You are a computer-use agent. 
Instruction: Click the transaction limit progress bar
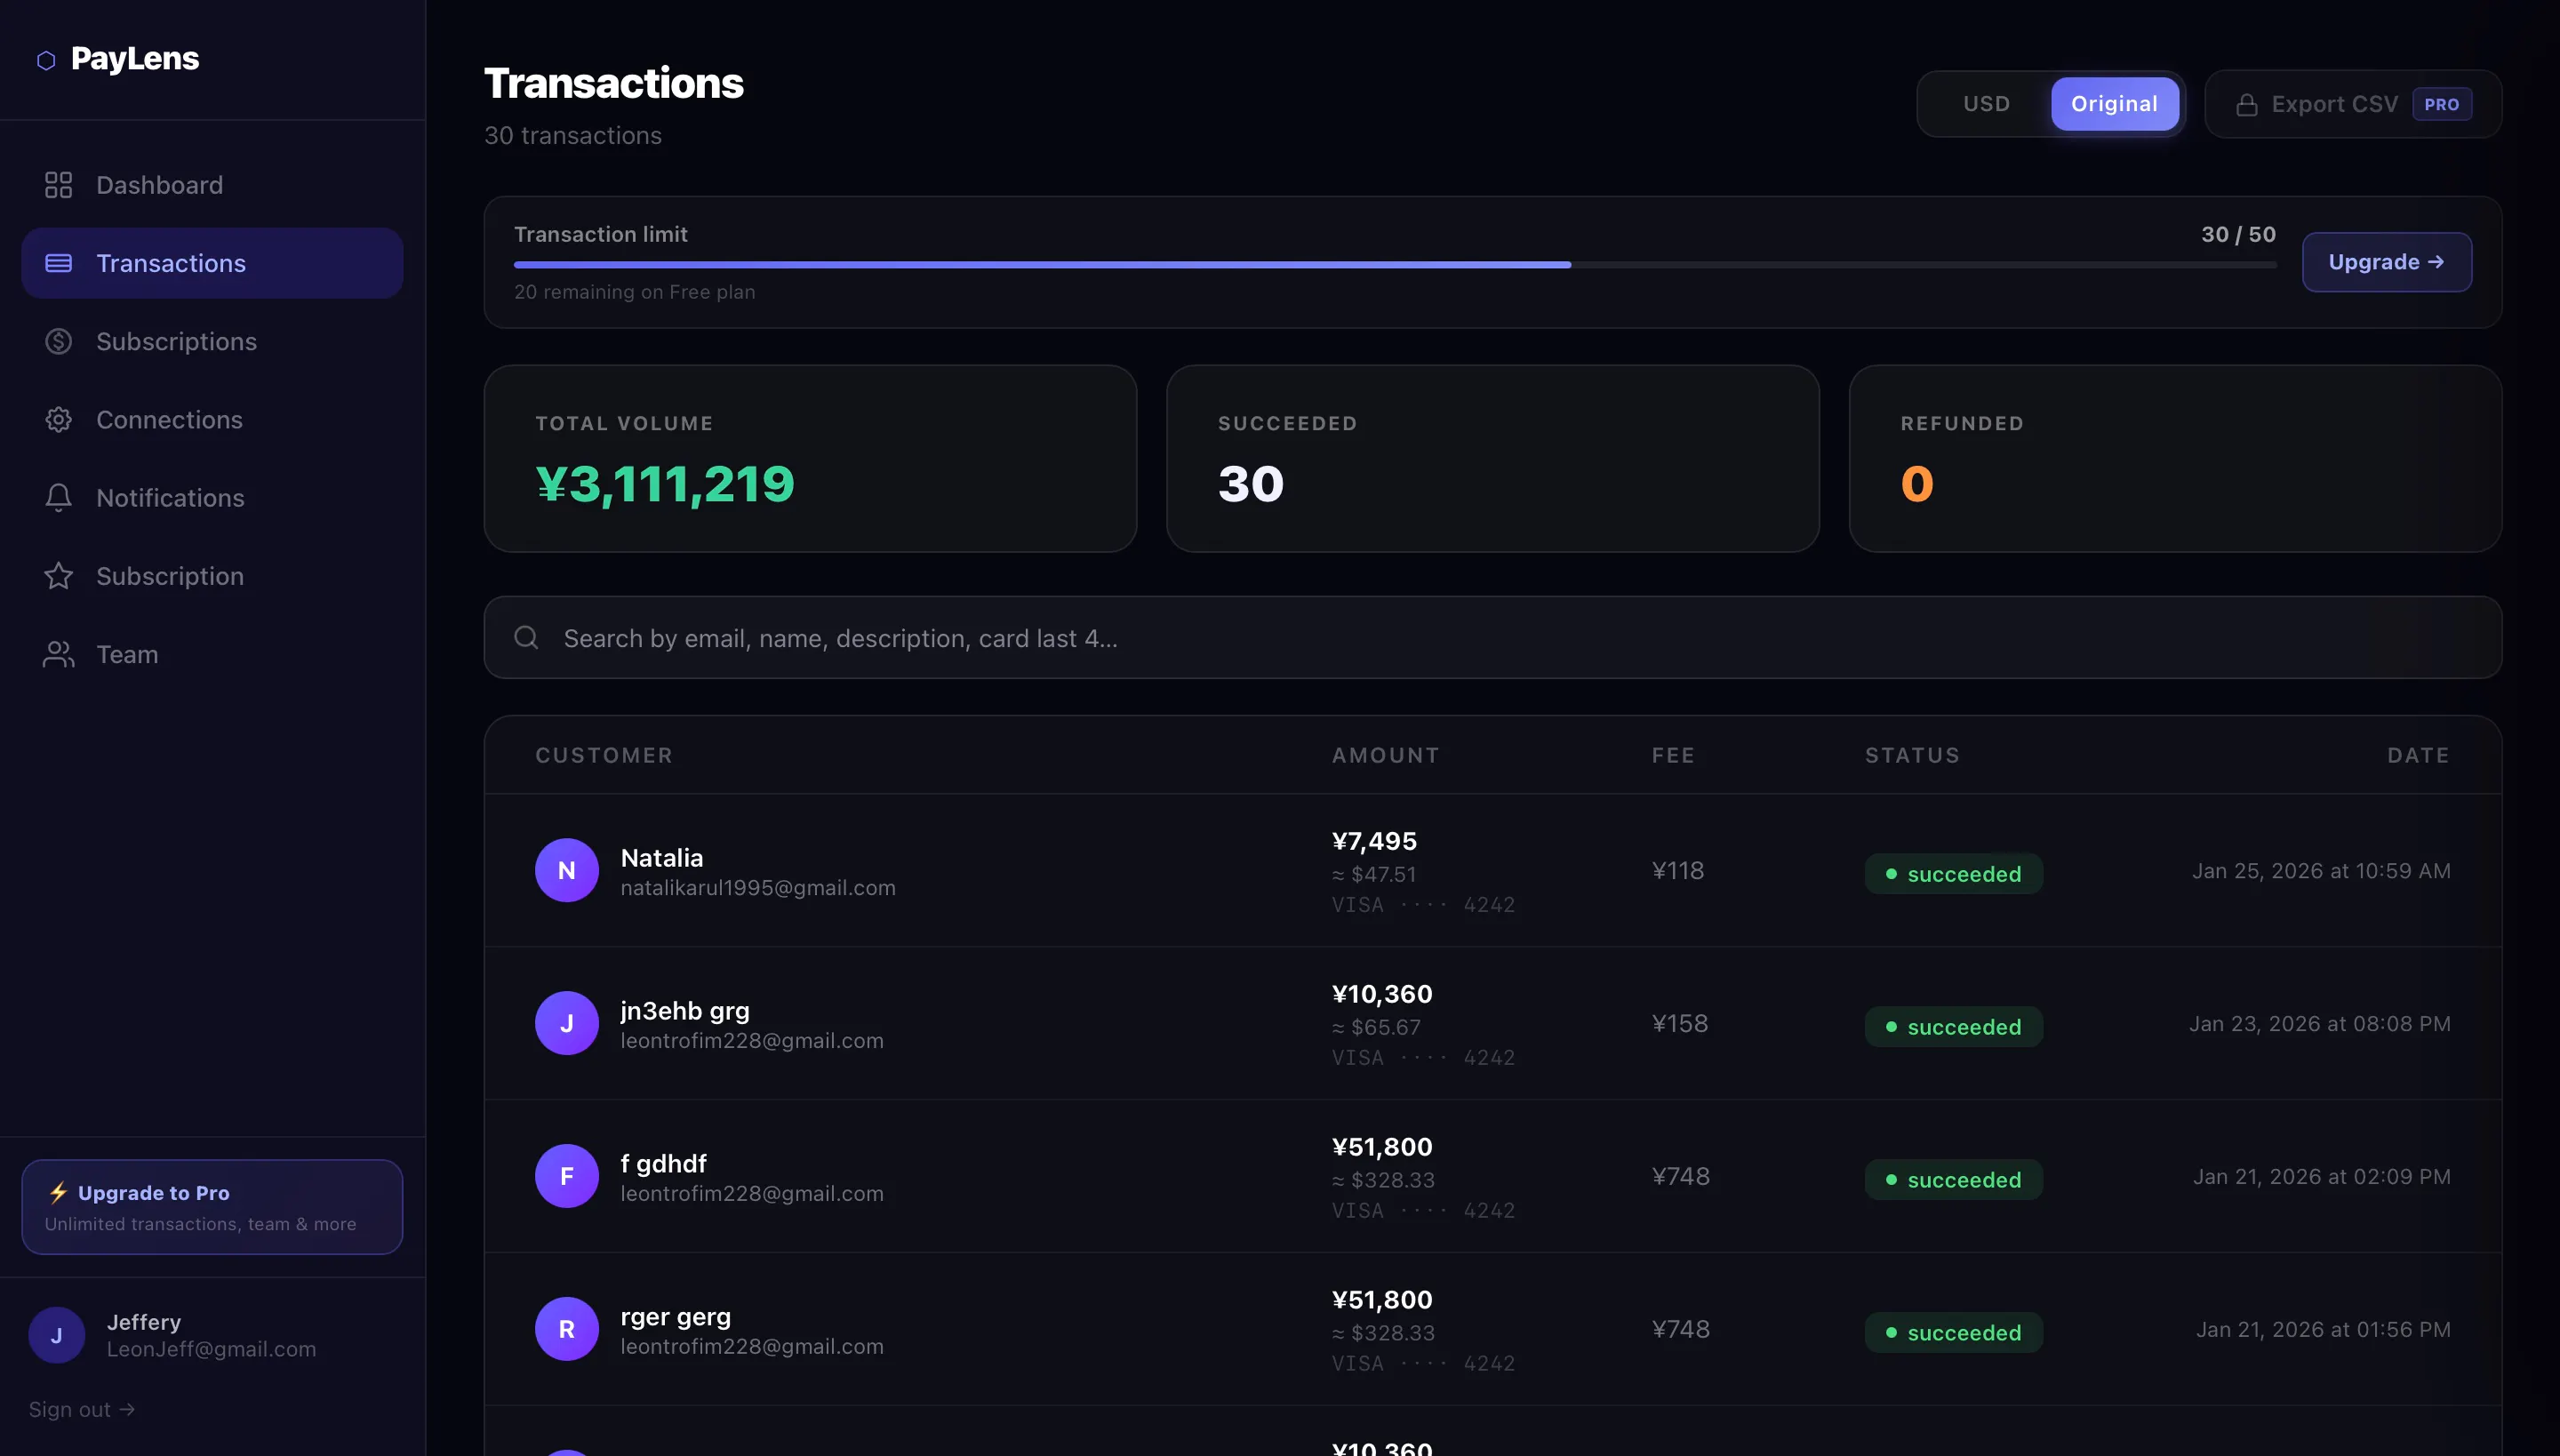tap(1395, 265)
